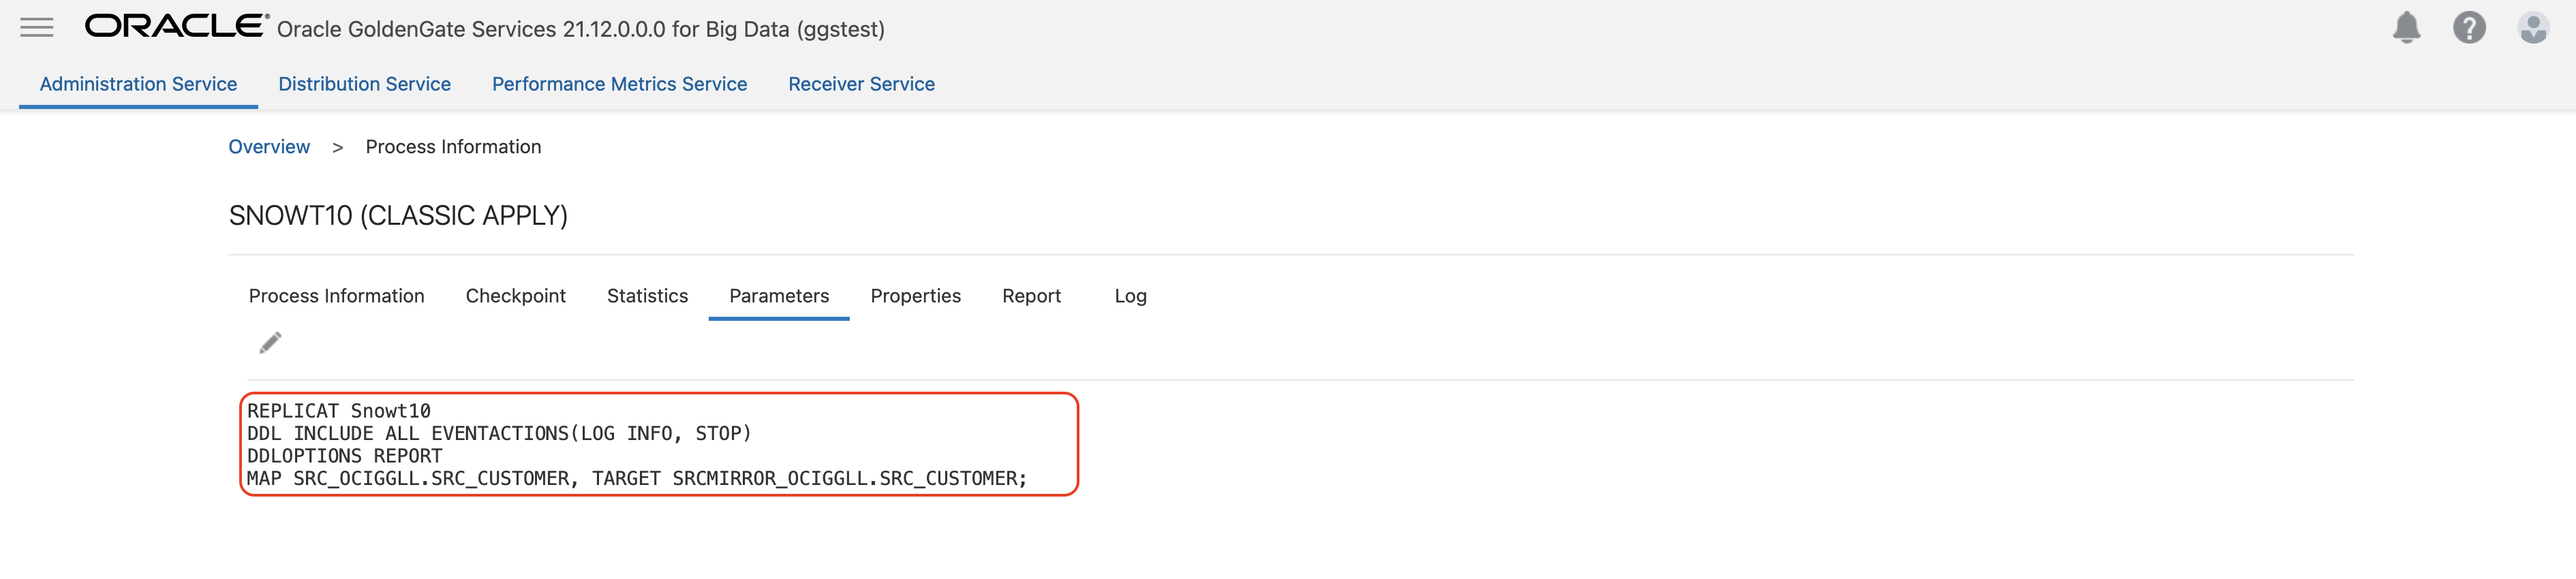Open the Properties tab
This screenshot has height=579, width=2576.
[x=915, y=296]
